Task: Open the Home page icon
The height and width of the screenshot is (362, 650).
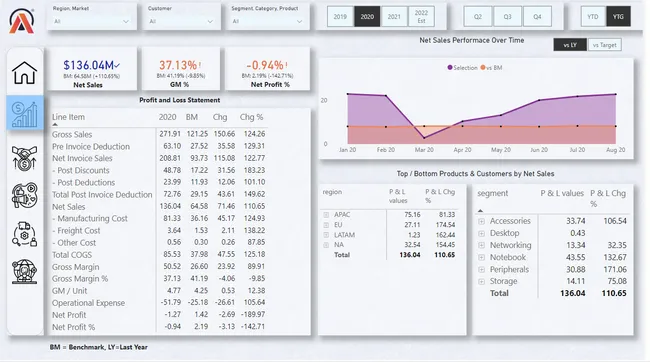Action: [x=24, y=73]
